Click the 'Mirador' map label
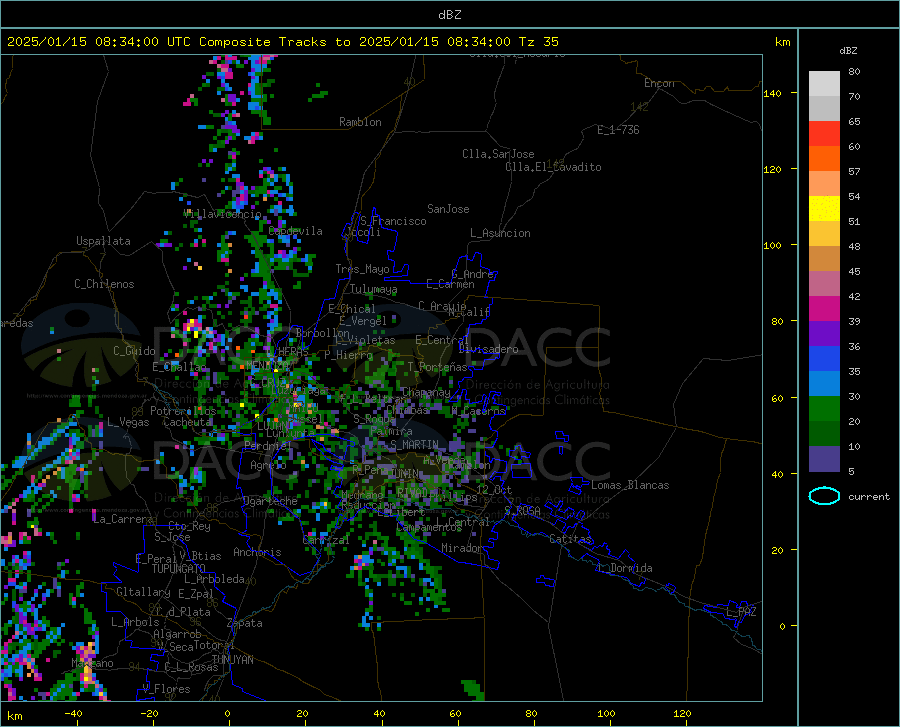The width and height of the screenshot is (900, 727). [462, 548]
